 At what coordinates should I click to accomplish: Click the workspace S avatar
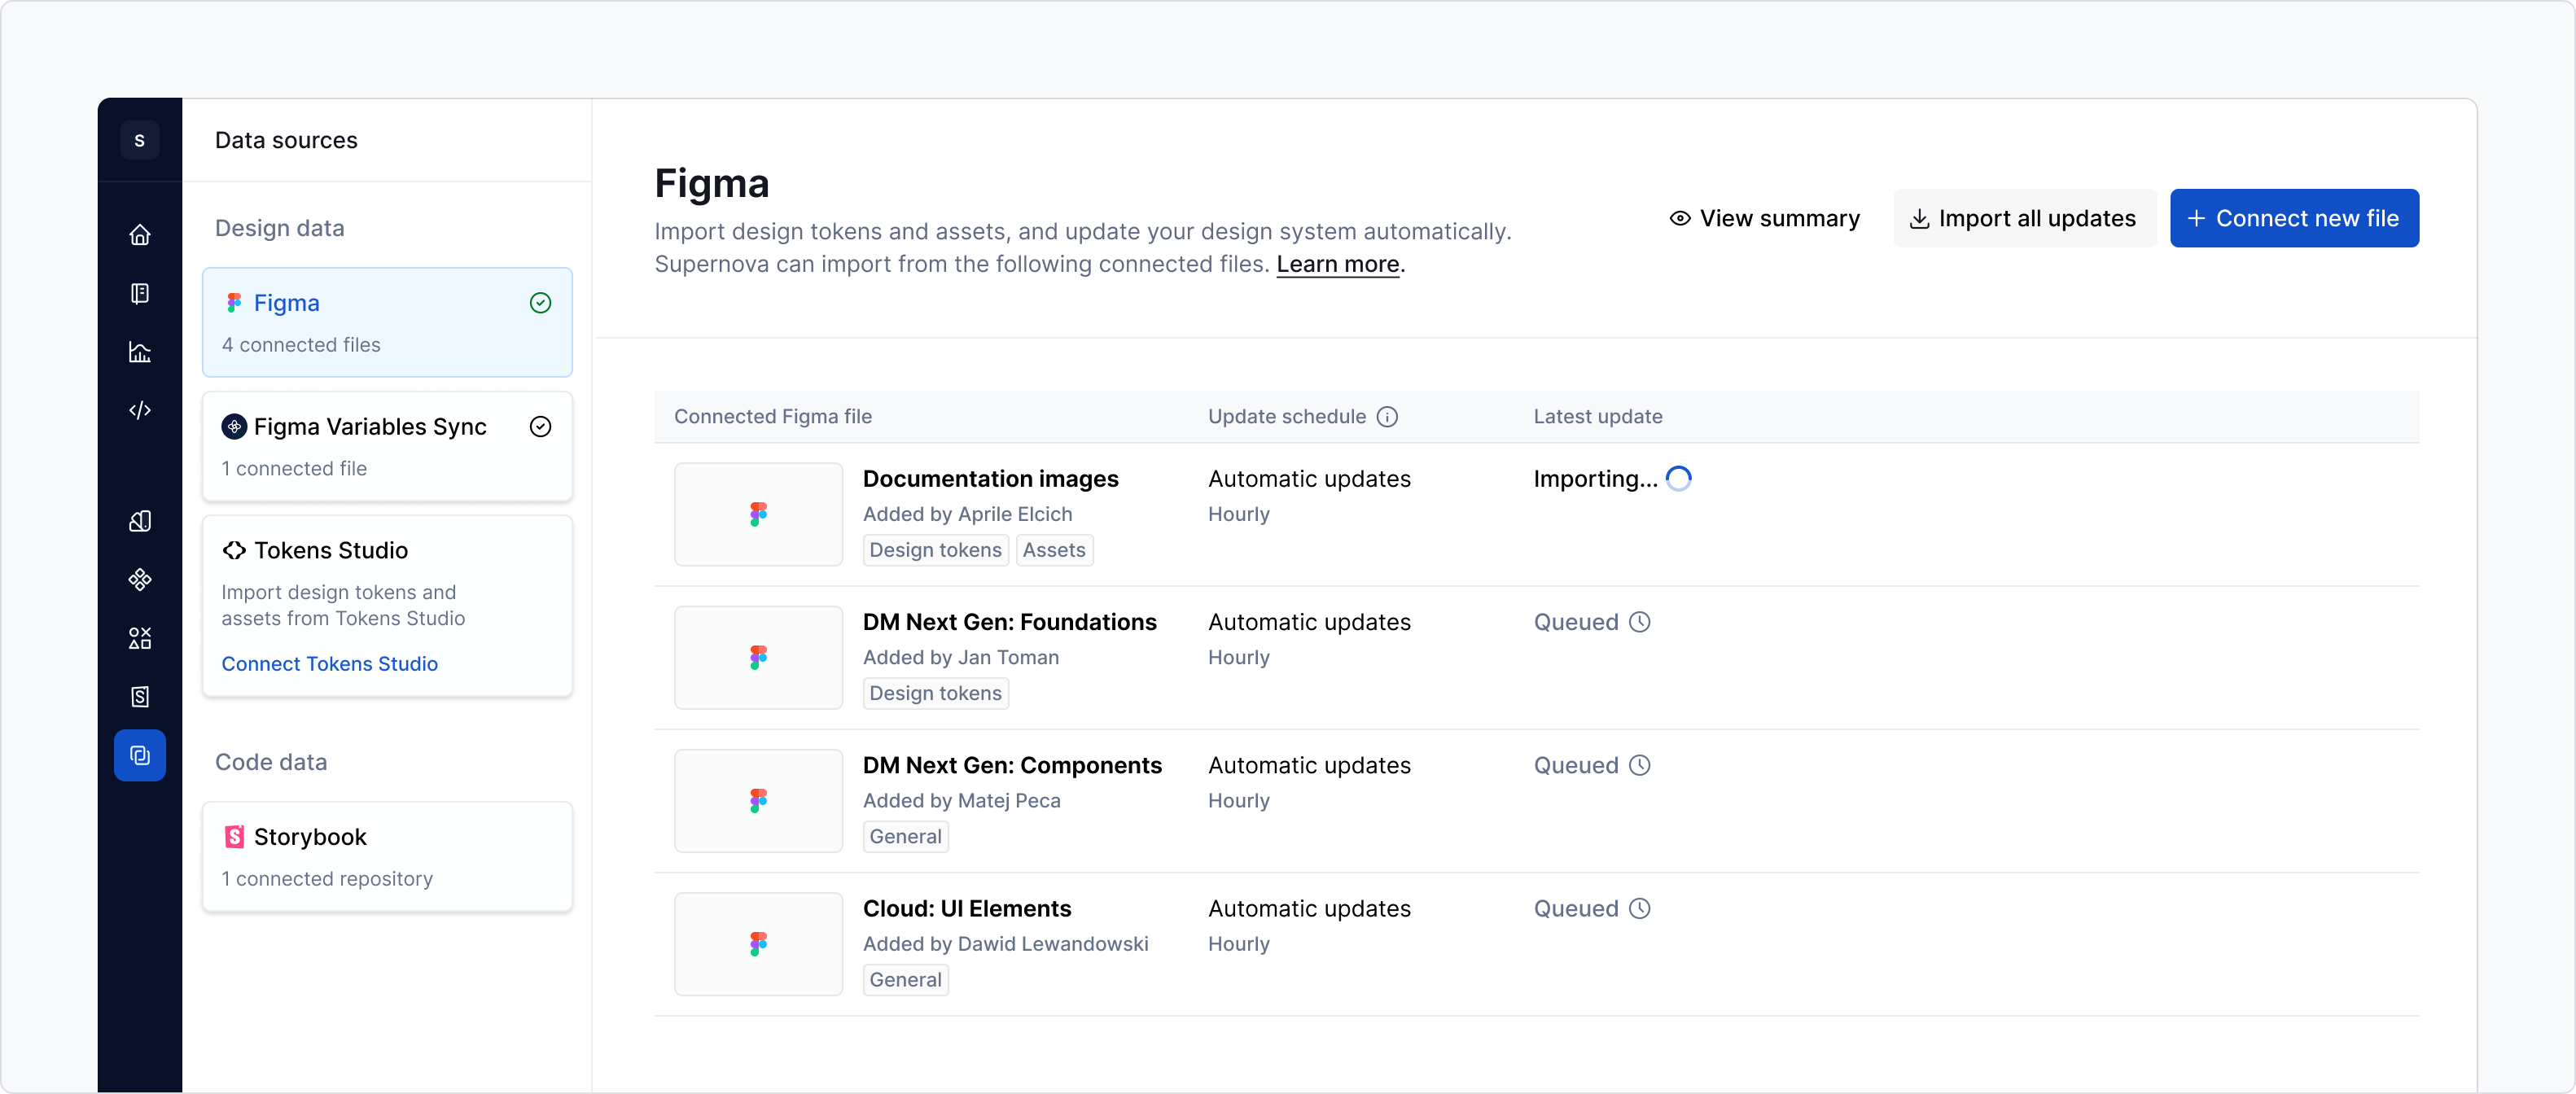(140, 140)
